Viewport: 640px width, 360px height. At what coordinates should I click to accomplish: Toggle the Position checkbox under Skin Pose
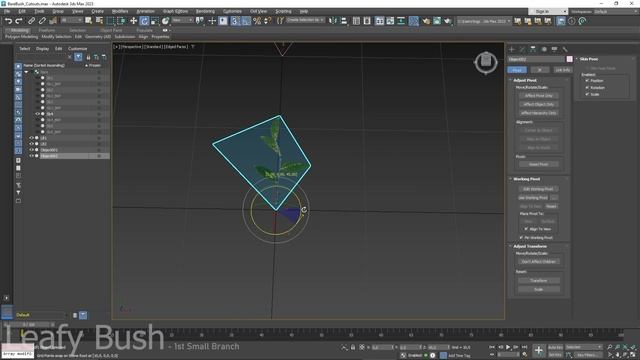[x=587, y=81]
